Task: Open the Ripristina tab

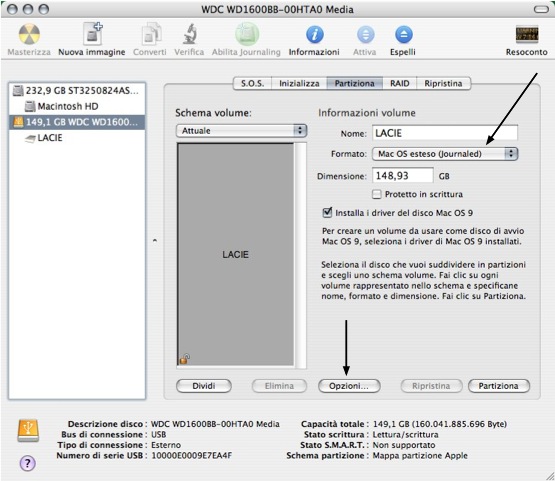Action: coord(444,84)
